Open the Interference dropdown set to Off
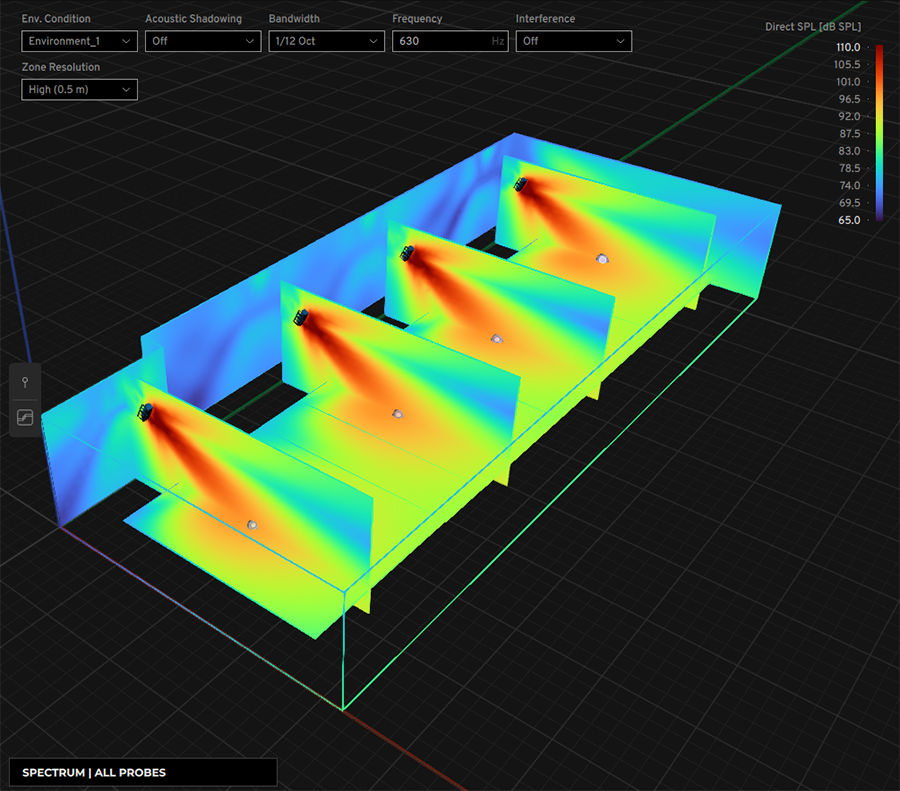Screen dimensions: 900x791 [573, 41]
